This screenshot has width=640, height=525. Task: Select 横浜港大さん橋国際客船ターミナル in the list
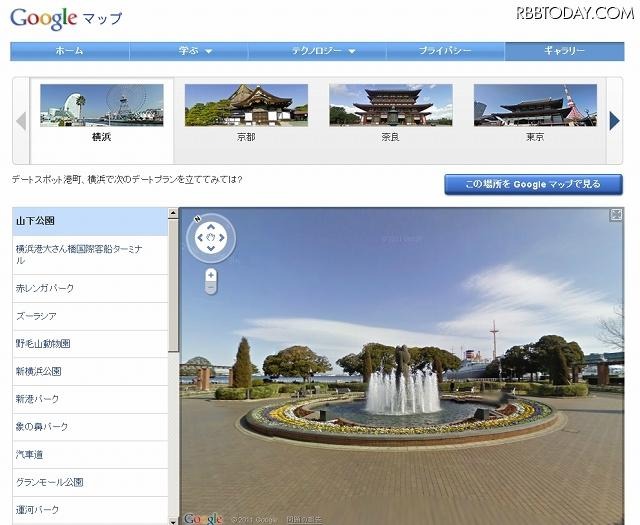[90, 255]
